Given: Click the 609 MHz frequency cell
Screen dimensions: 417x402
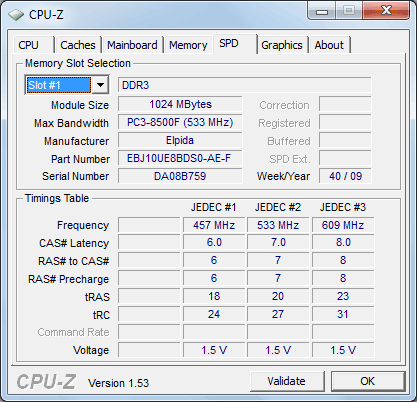Looking at the screenshot, I should click(x=343, y=225).
